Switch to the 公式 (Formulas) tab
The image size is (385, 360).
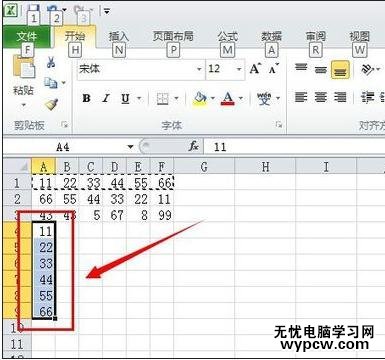point(228,36)
